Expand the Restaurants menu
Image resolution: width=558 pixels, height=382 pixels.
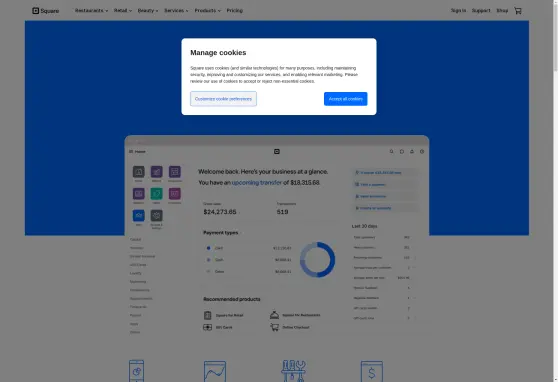click(91, 11)
